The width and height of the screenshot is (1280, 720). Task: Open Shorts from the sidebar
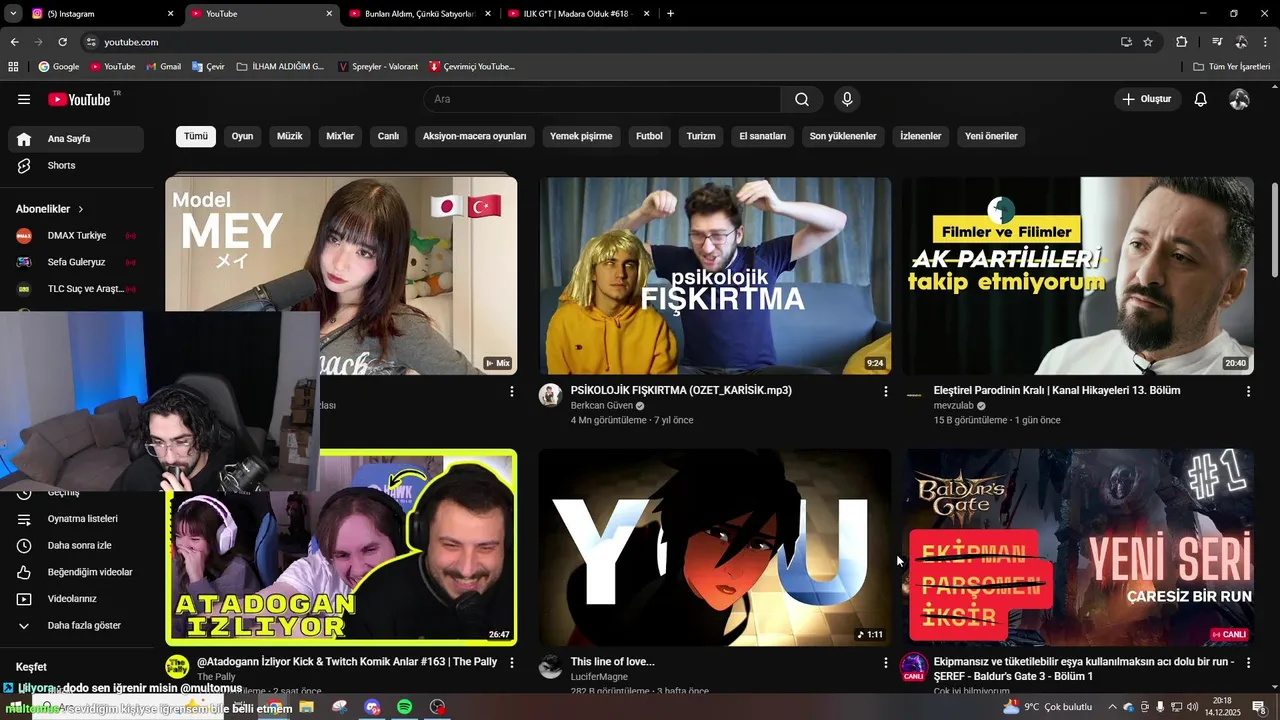pos(76,165)
